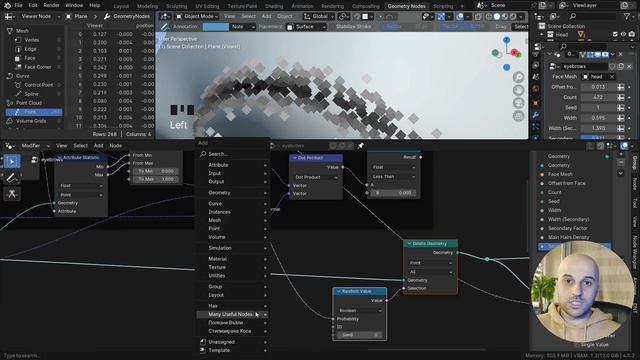Image resolution: width=640 pixels, height=360 pixels.
Task: Collapse the Attribute Statistic node
Action: (x=60, y=158)
